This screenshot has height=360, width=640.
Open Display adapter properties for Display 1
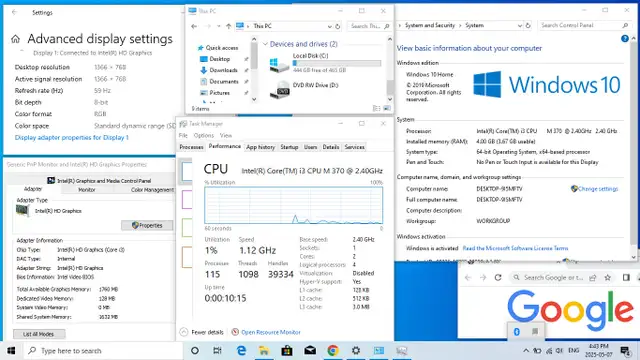click(x=71, y=138)
